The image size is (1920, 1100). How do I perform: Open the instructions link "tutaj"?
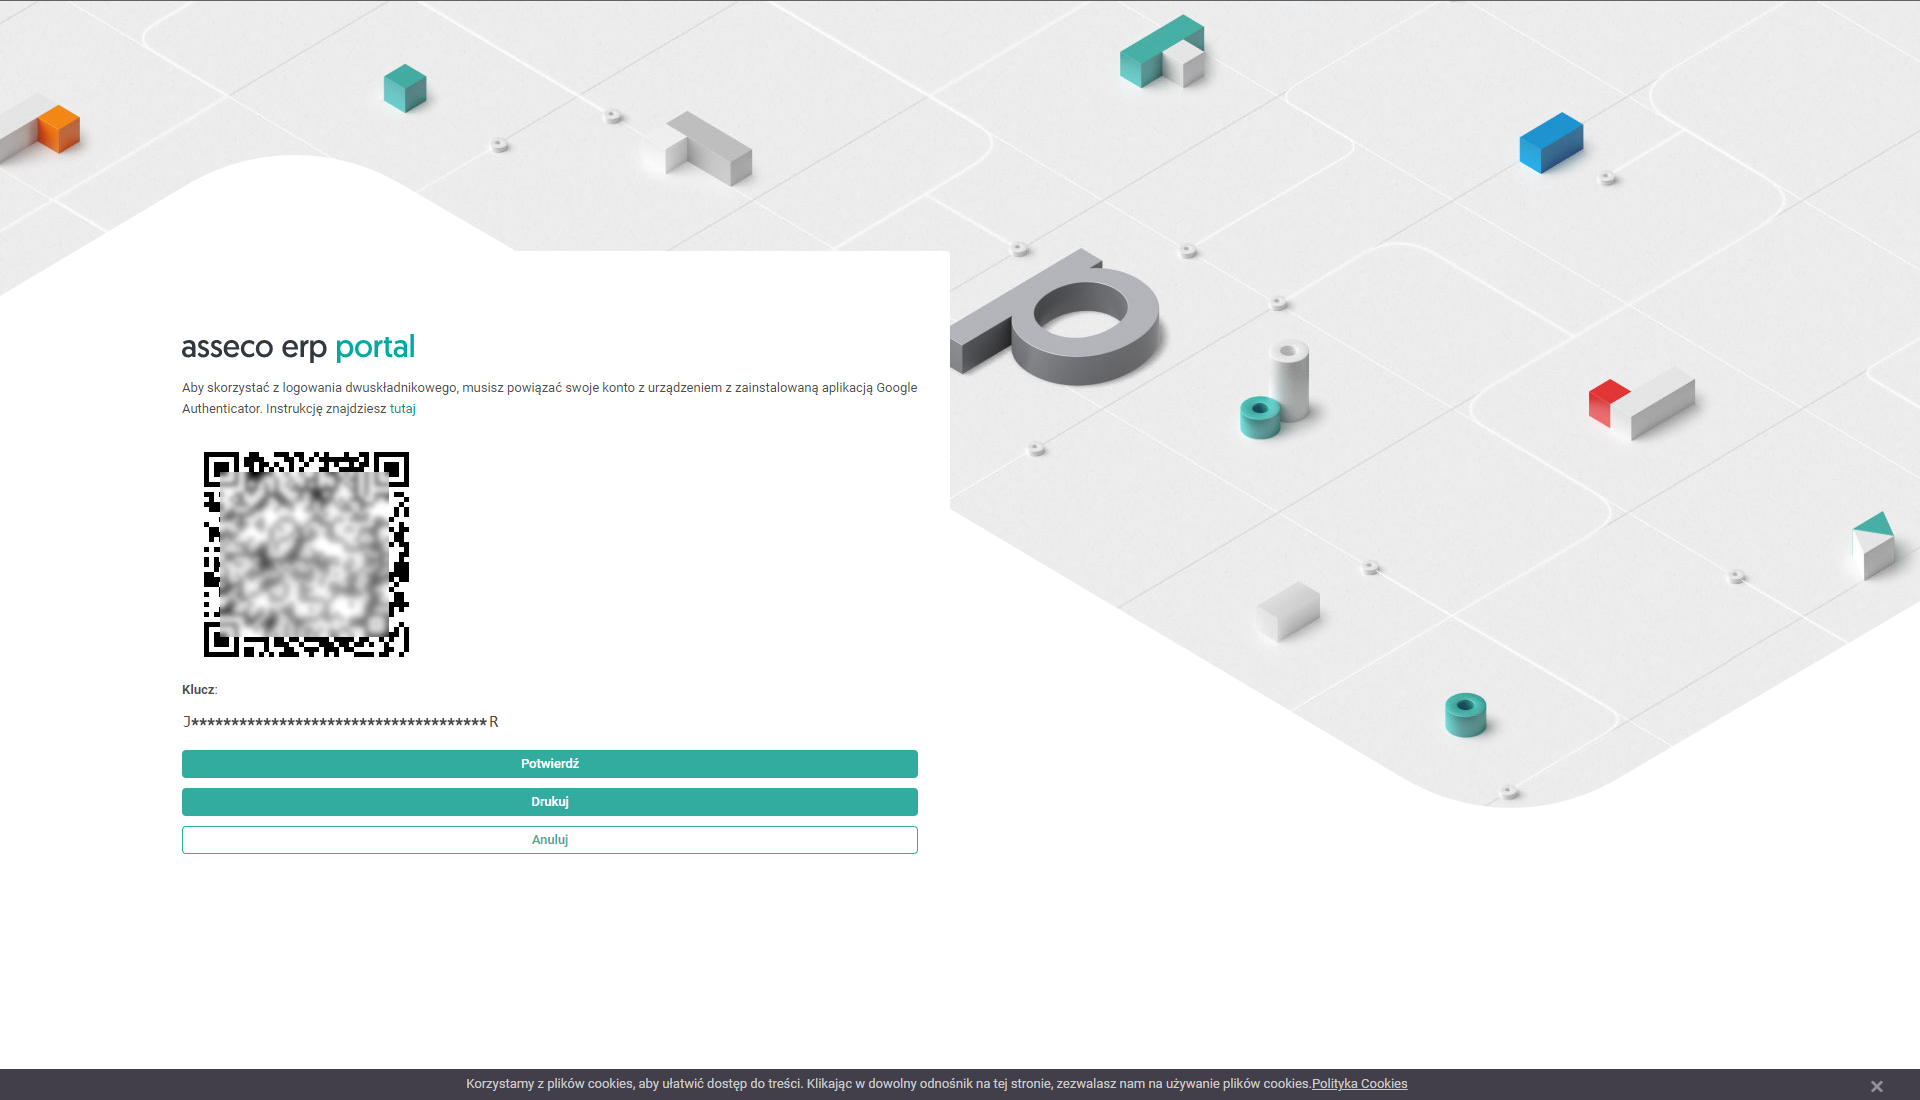coord(402,409)
